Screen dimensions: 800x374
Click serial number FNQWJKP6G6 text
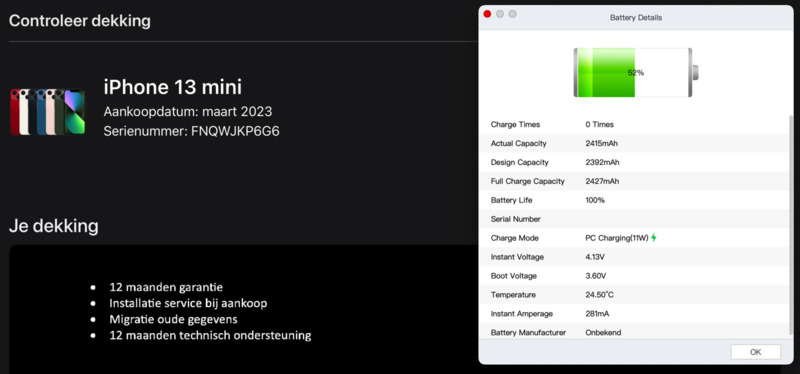(x=235, y=131)
